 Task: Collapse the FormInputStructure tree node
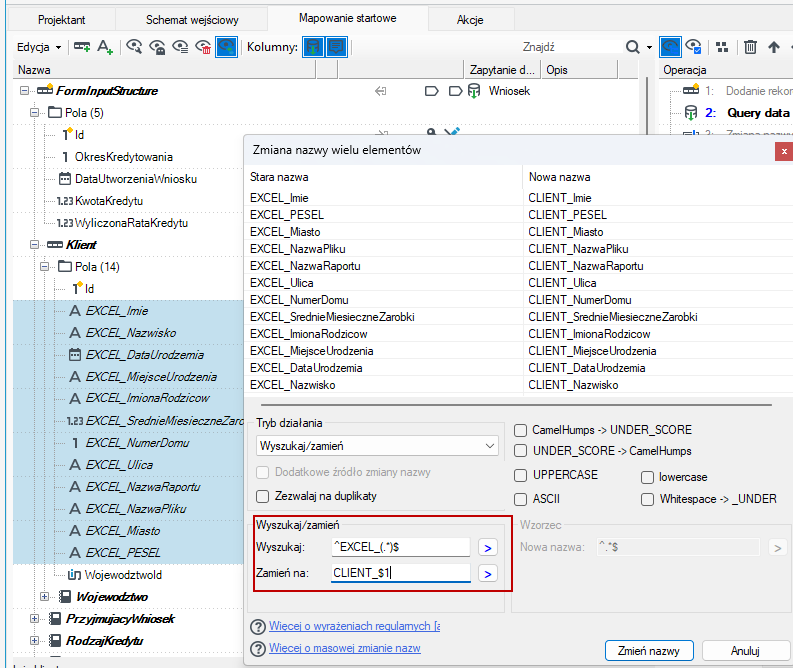click(24, 91)
